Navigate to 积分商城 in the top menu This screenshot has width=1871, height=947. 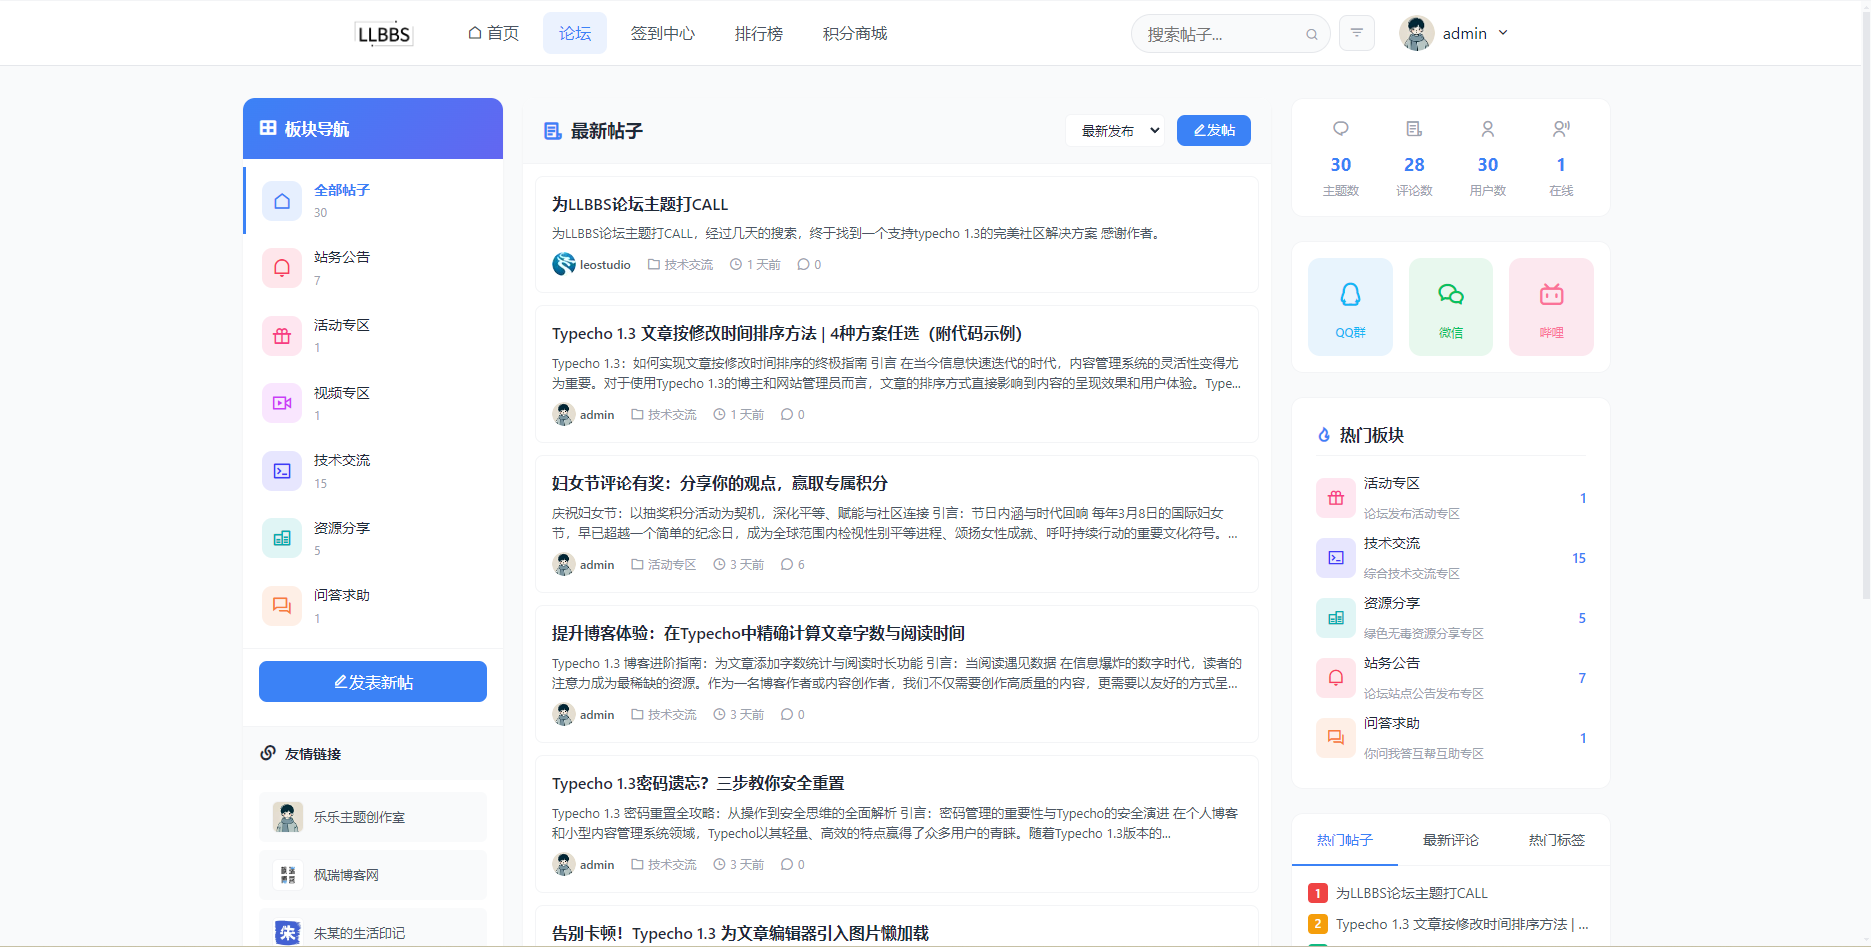tap(854, 33)
